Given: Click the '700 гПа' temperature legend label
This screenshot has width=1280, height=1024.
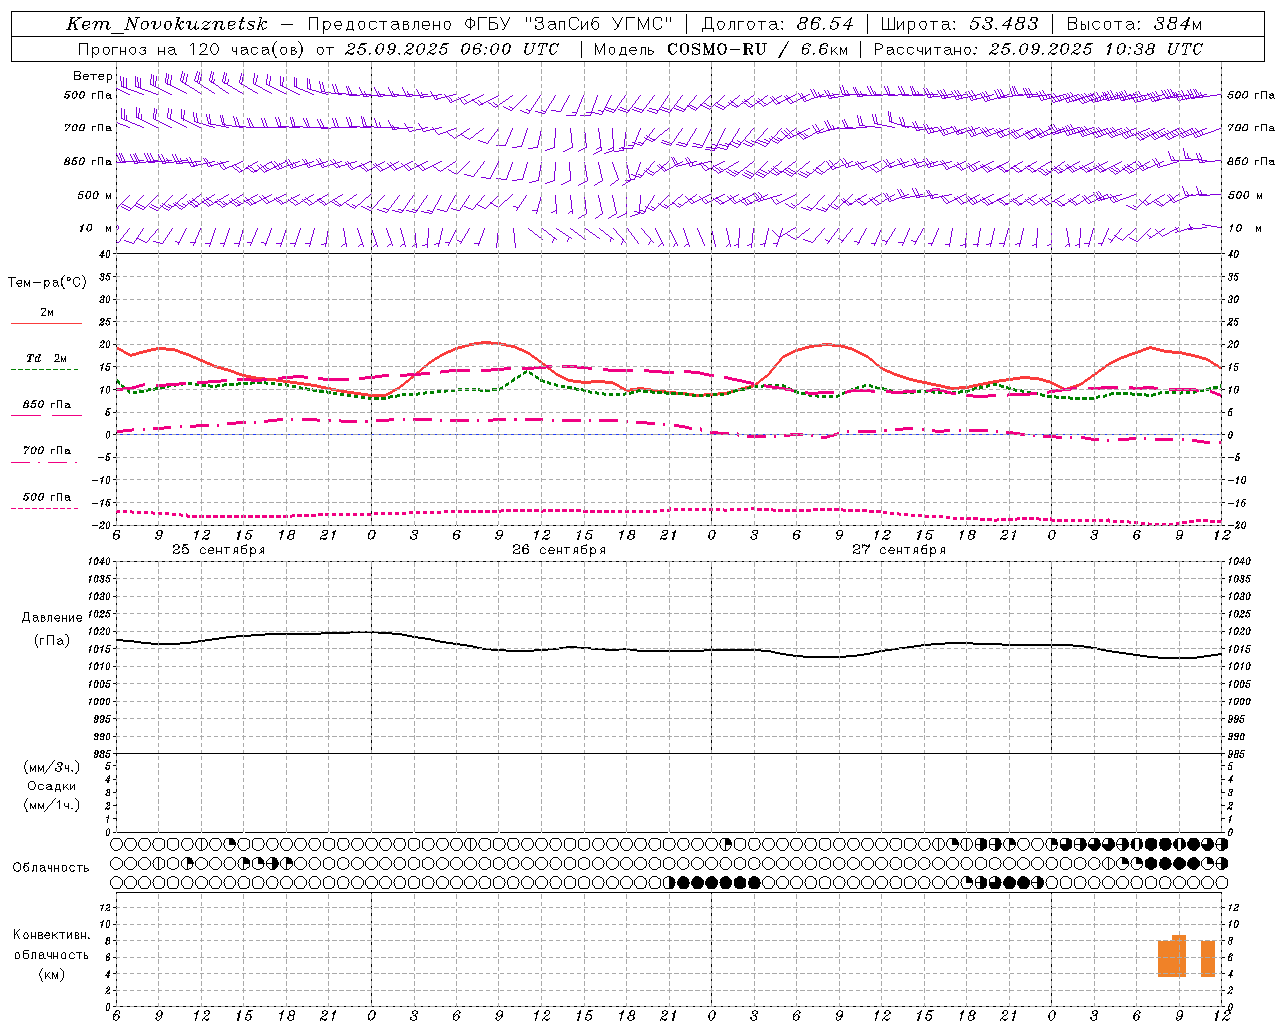Looking at the screenshot, I should coord(47,451).
